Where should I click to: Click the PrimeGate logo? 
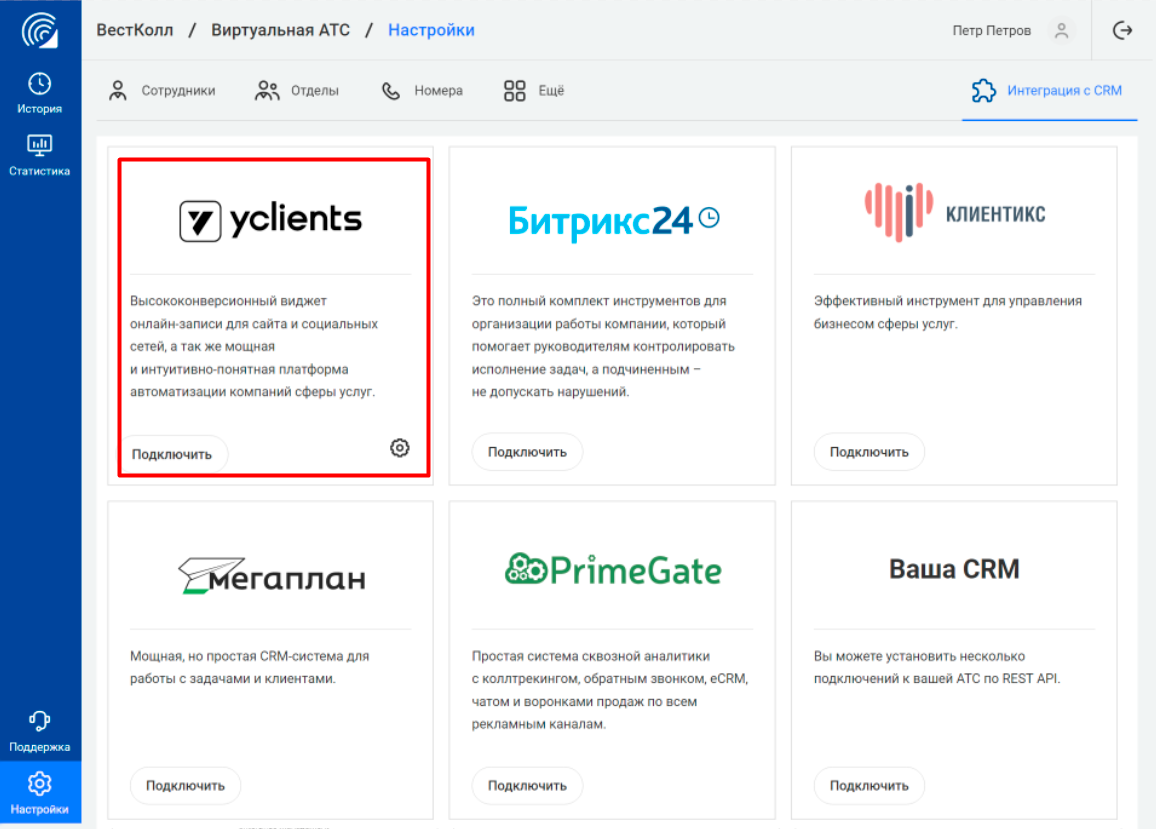(x=613, y=570)
